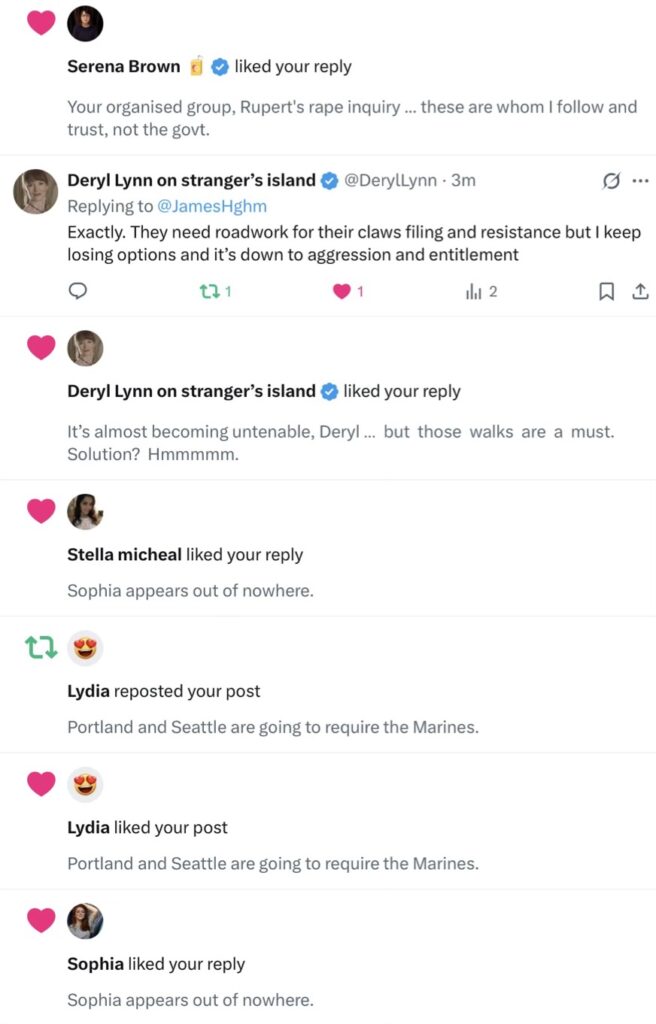Reply to Deryl Lynn's tweet
Image resolution: width=656 pixels, height=1024 pixels.
pyautogui.click(x=78, y=292)
